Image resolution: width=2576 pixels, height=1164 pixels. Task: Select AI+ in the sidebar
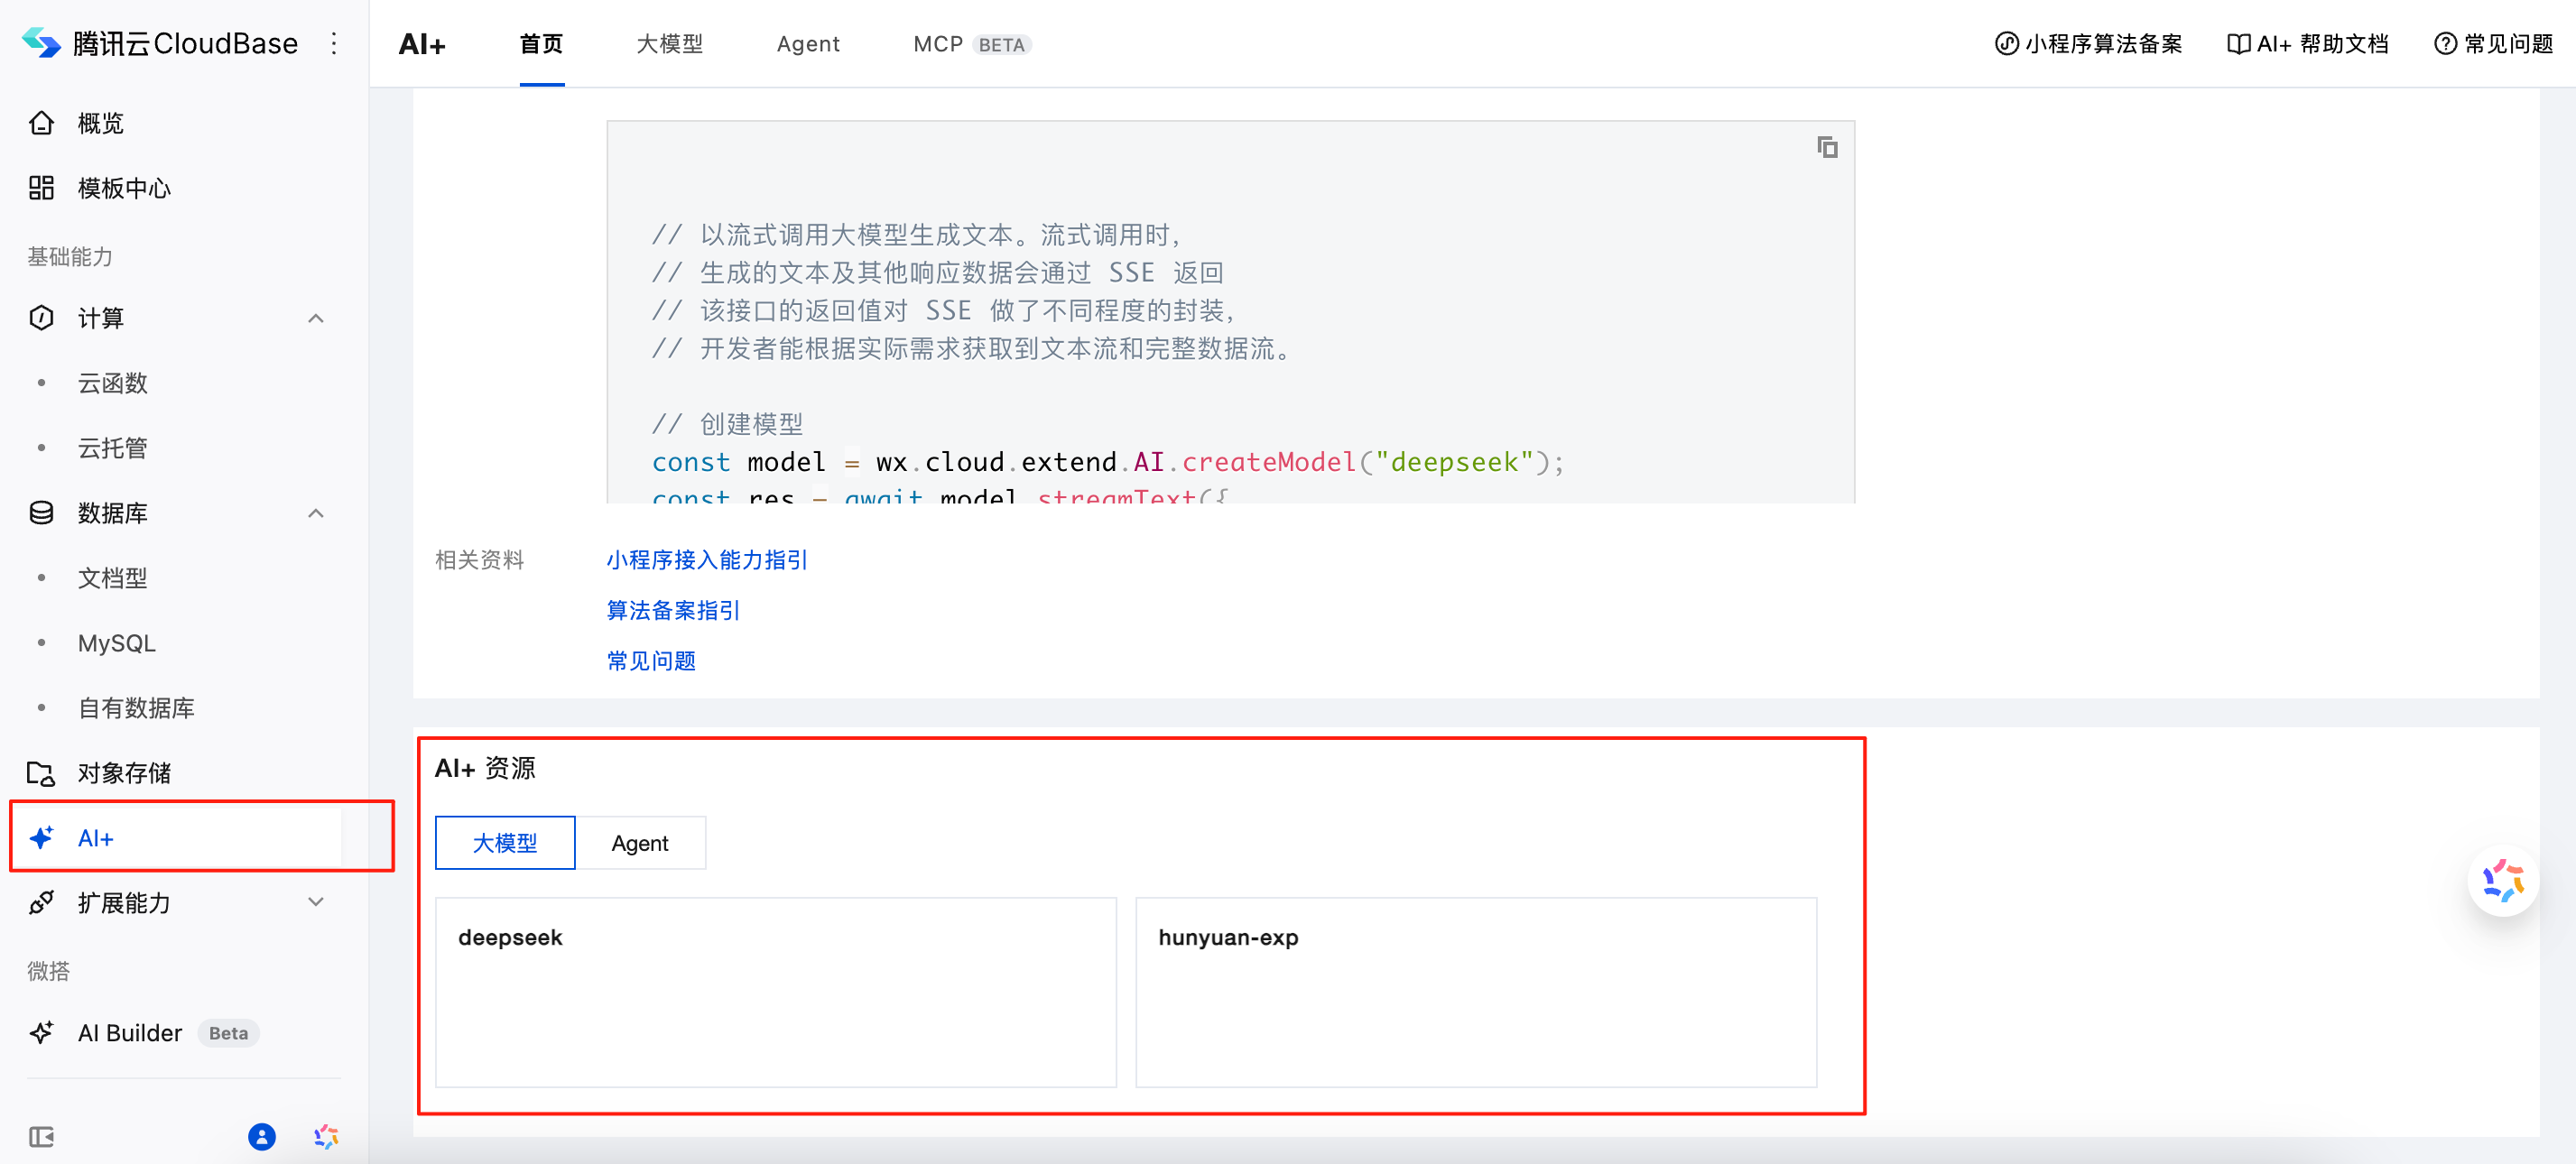click(x=184, y=838)
